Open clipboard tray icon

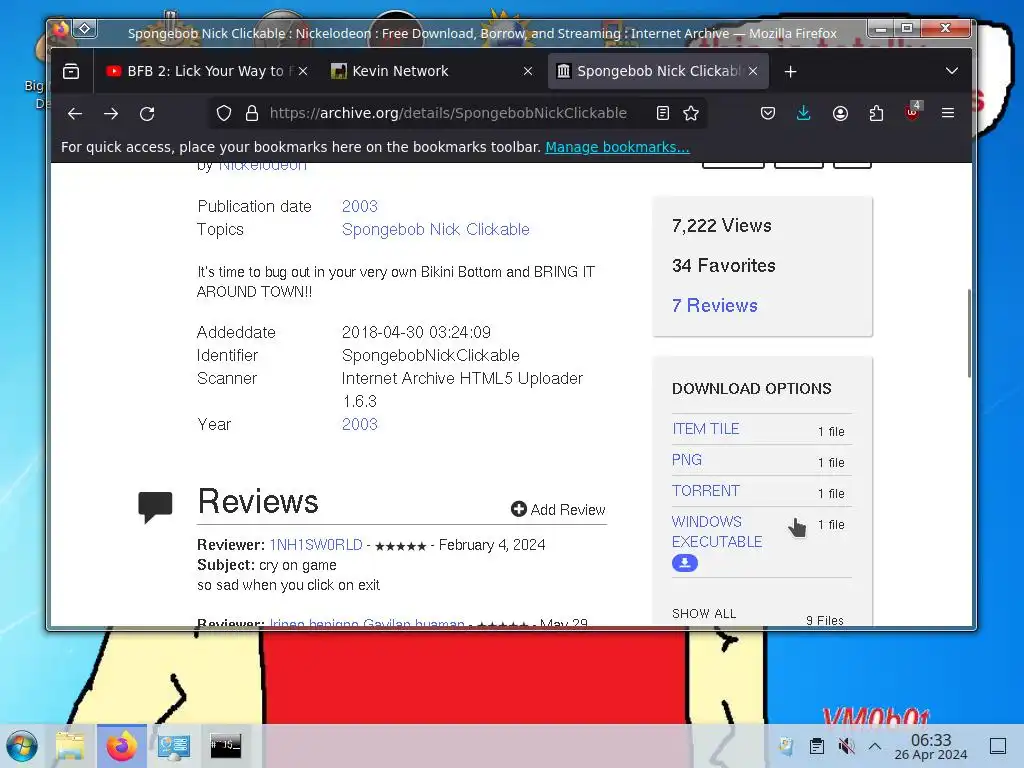tap(816, 746)
